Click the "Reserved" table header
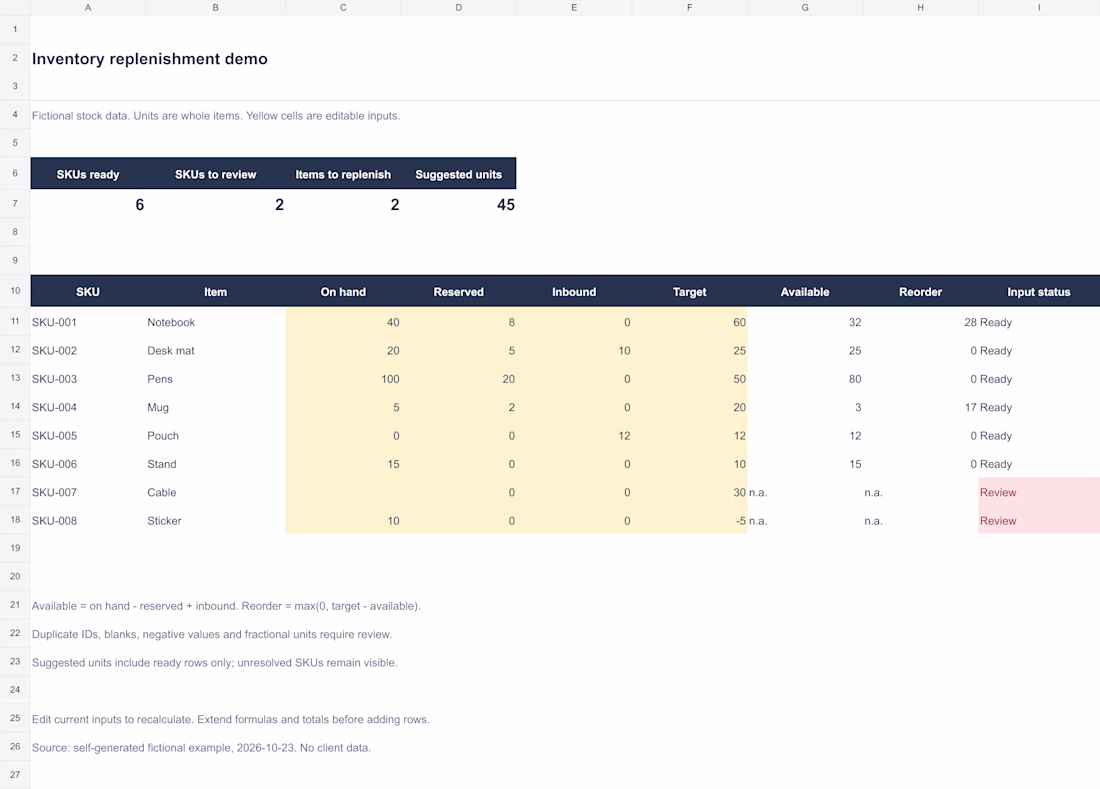 (x=459, y=292)
